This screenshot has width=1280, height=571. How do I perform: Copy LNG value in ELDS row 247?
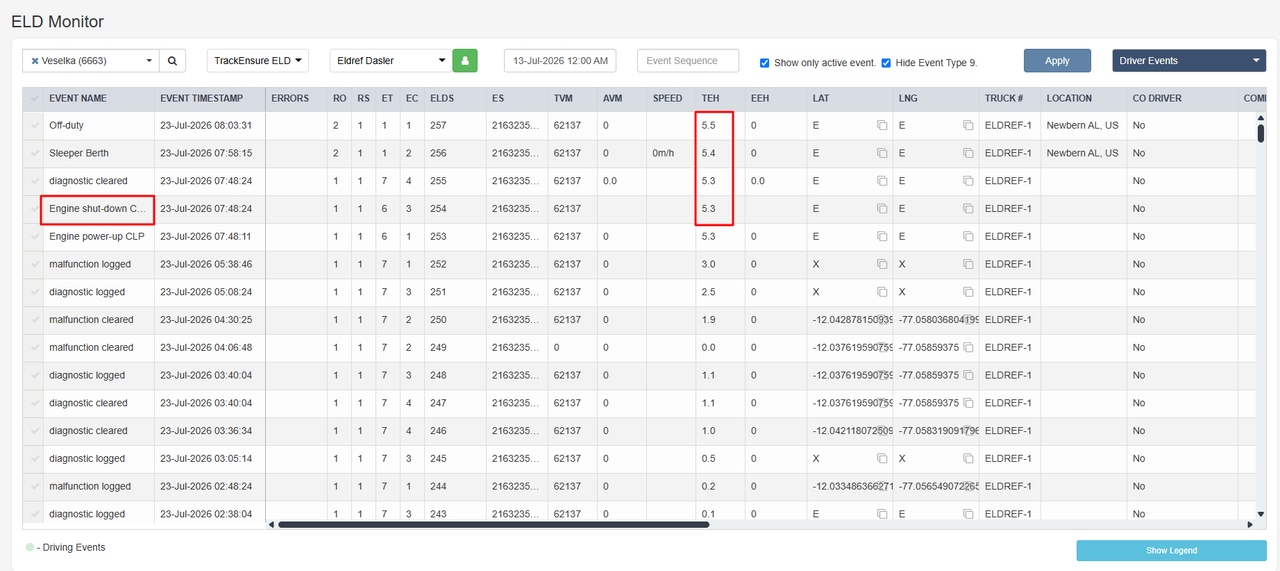pyautogui.click(x=968, y=403)
